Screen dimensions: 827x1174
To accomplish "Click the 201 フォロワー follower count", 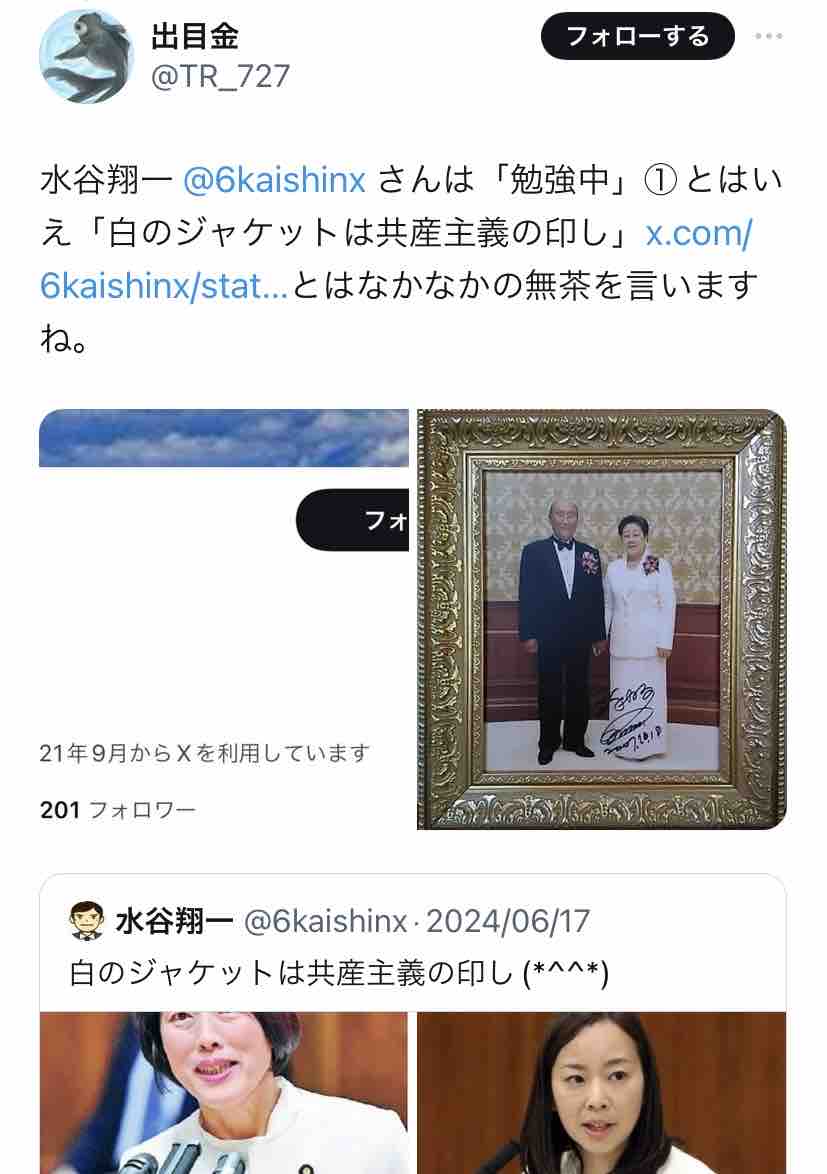I will [118, 809].
